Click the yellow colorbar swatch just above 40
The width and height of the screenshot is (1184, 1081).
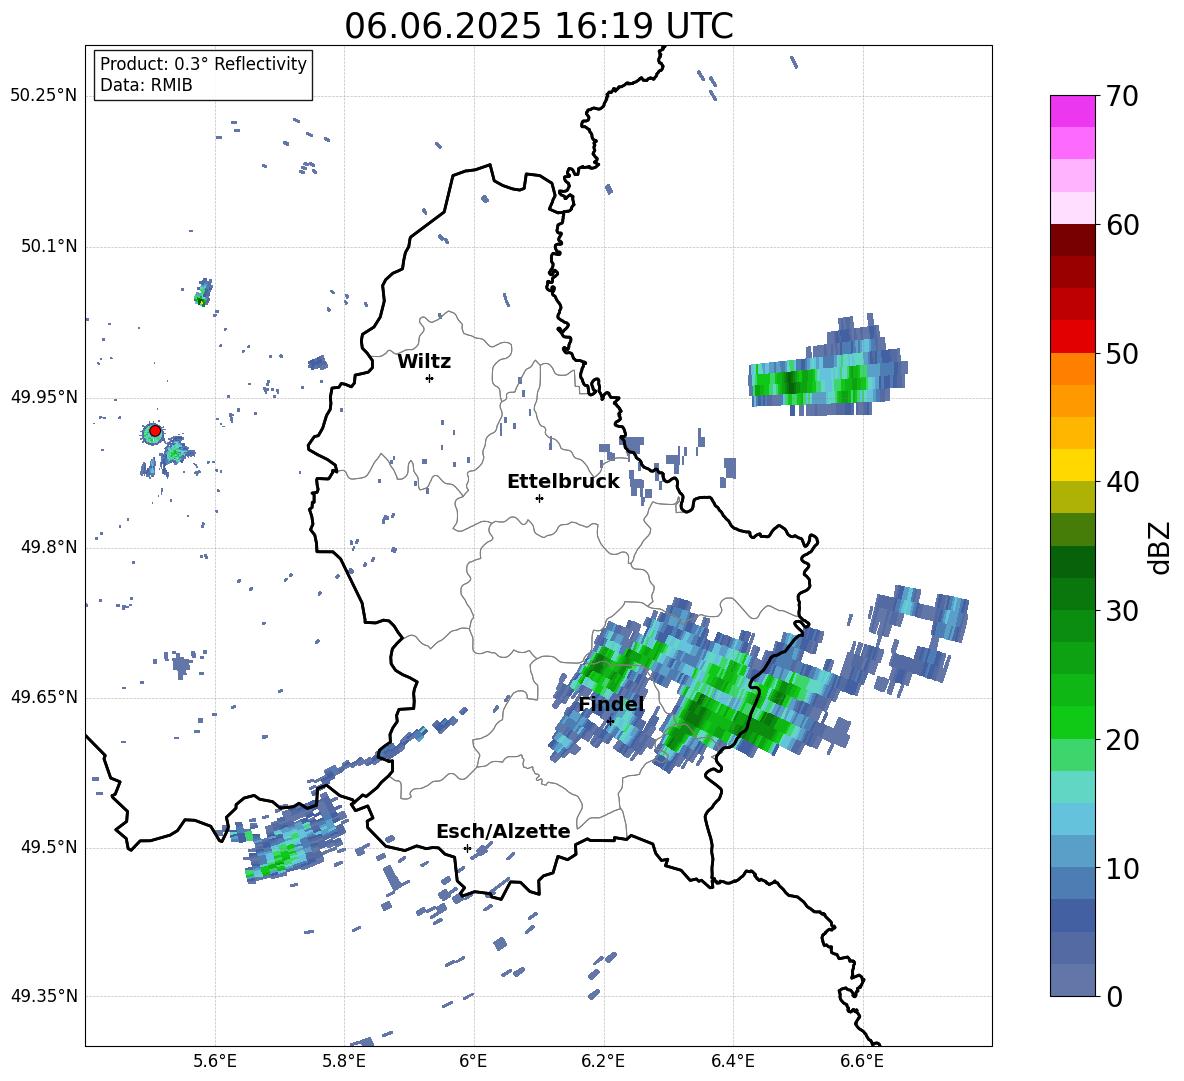[x=1072, y=466]
